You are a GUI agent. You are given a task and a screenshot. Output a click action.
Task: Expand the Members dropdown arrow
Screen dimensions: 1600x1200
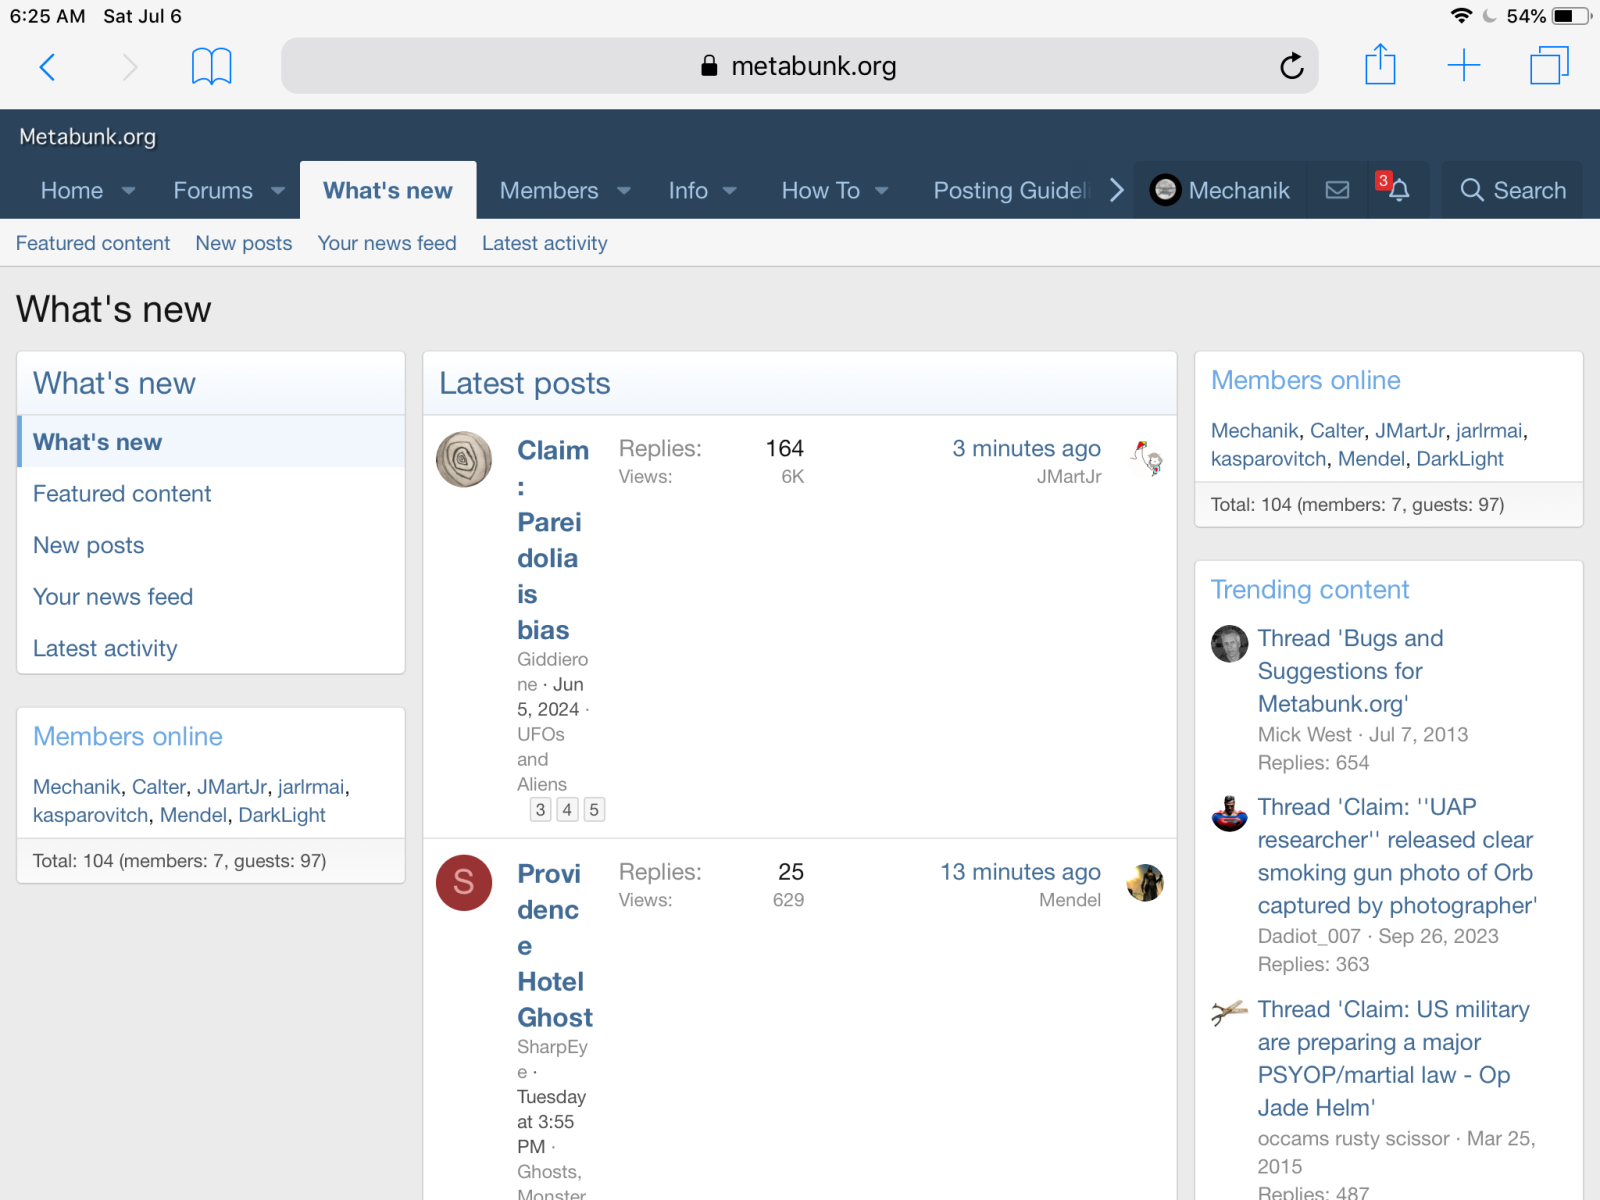coord(624,191)
